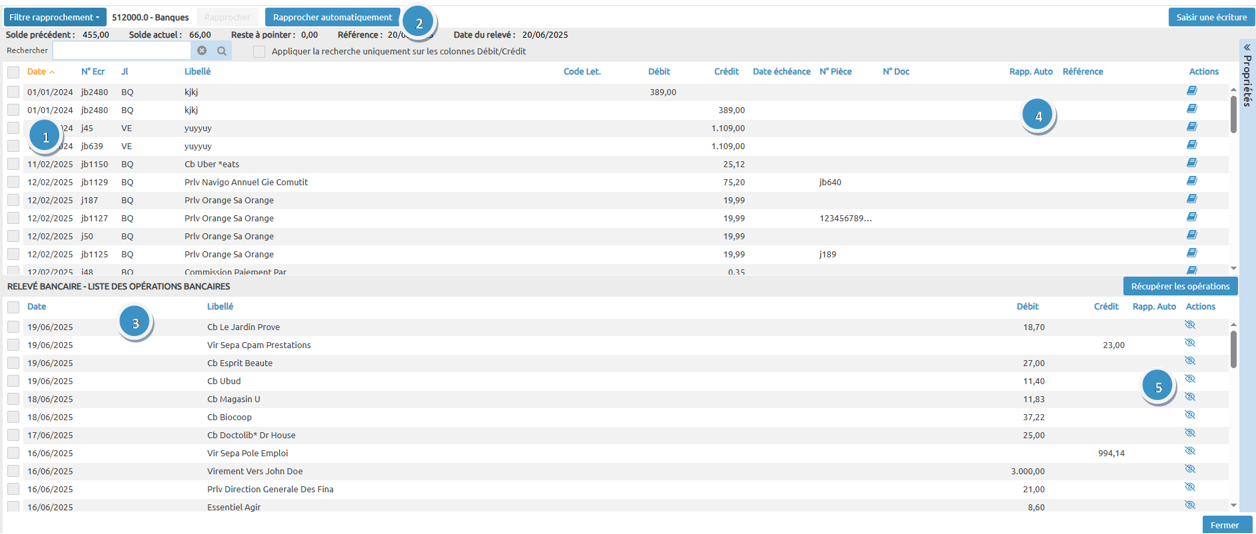Click the book icon for Cb Uber *eats row
Viewport: 1256px width, 534px height.
click(x=1191, y=163)
